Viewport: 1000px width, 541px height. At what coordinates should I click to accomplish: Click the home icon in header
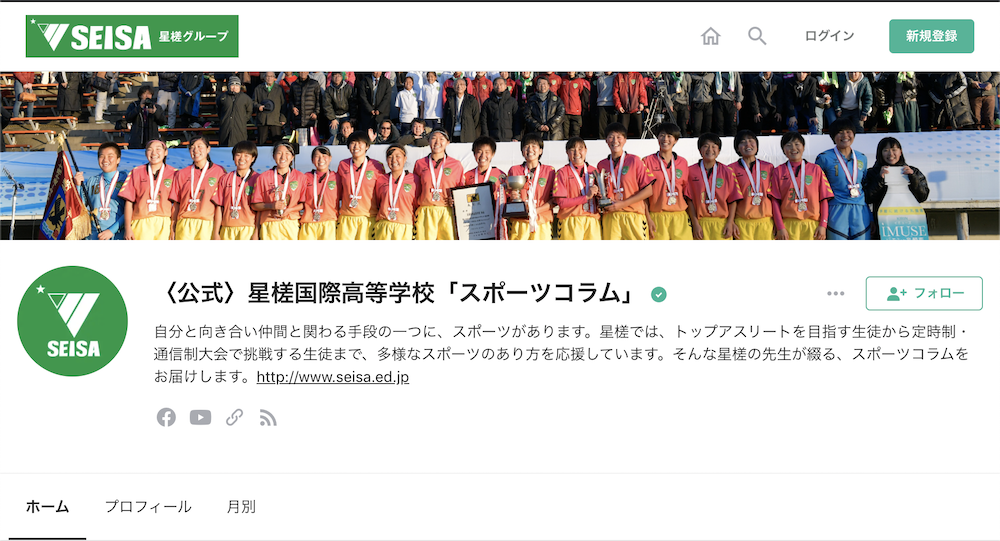point(710,36)
